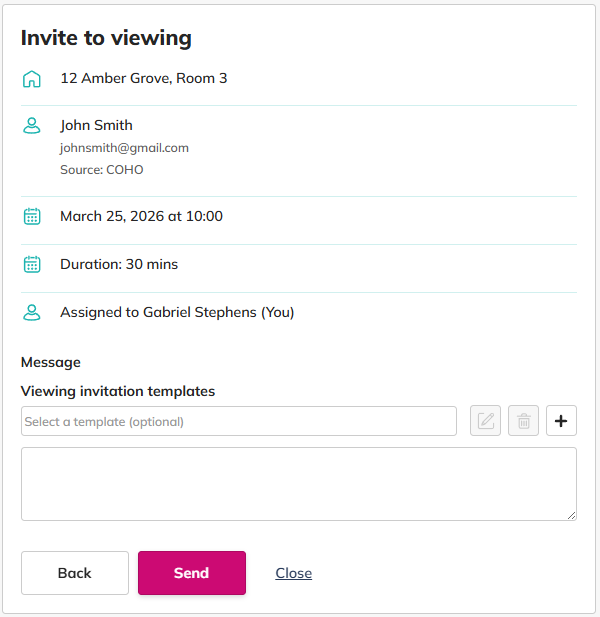
Task: Click inside the message text area
Action: point(298,483)
